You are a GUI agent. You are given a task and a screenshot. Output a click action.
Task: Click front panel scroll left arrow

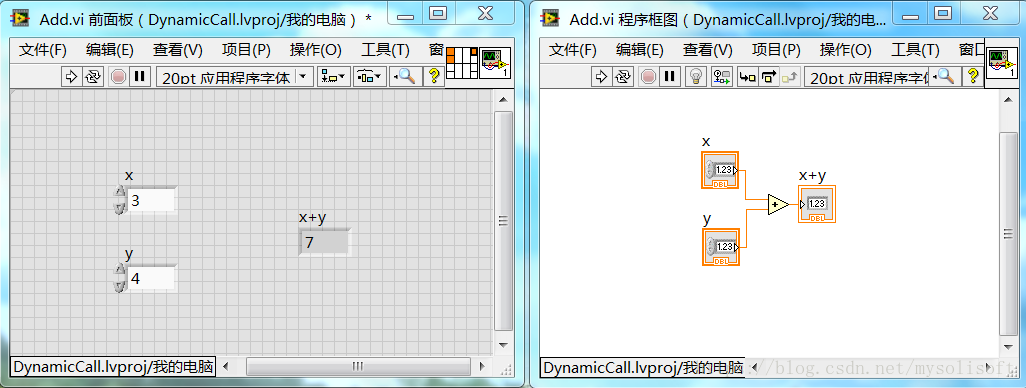tap(225, 366)
